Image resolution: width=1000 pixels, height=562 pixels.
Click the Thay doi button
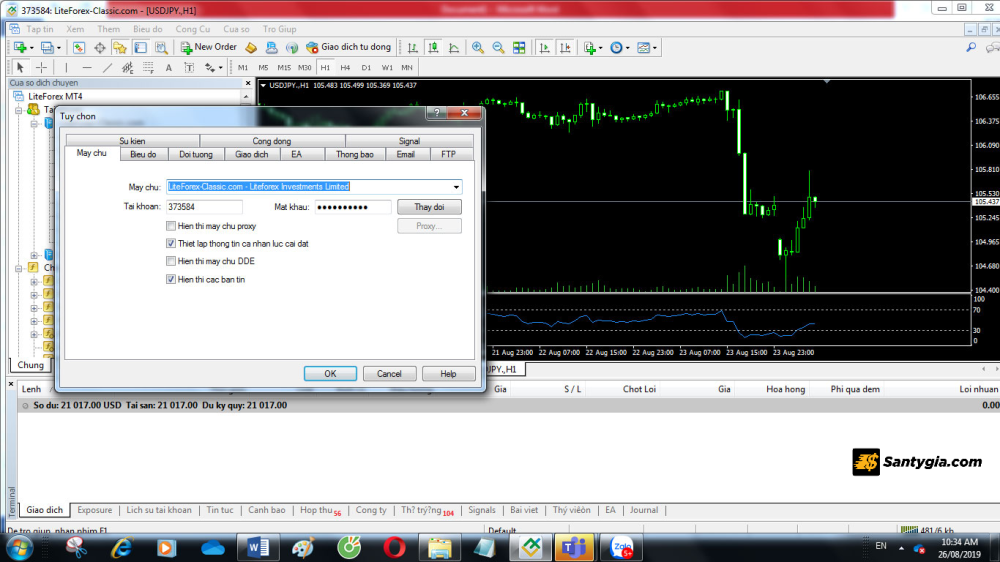point(429,207)
